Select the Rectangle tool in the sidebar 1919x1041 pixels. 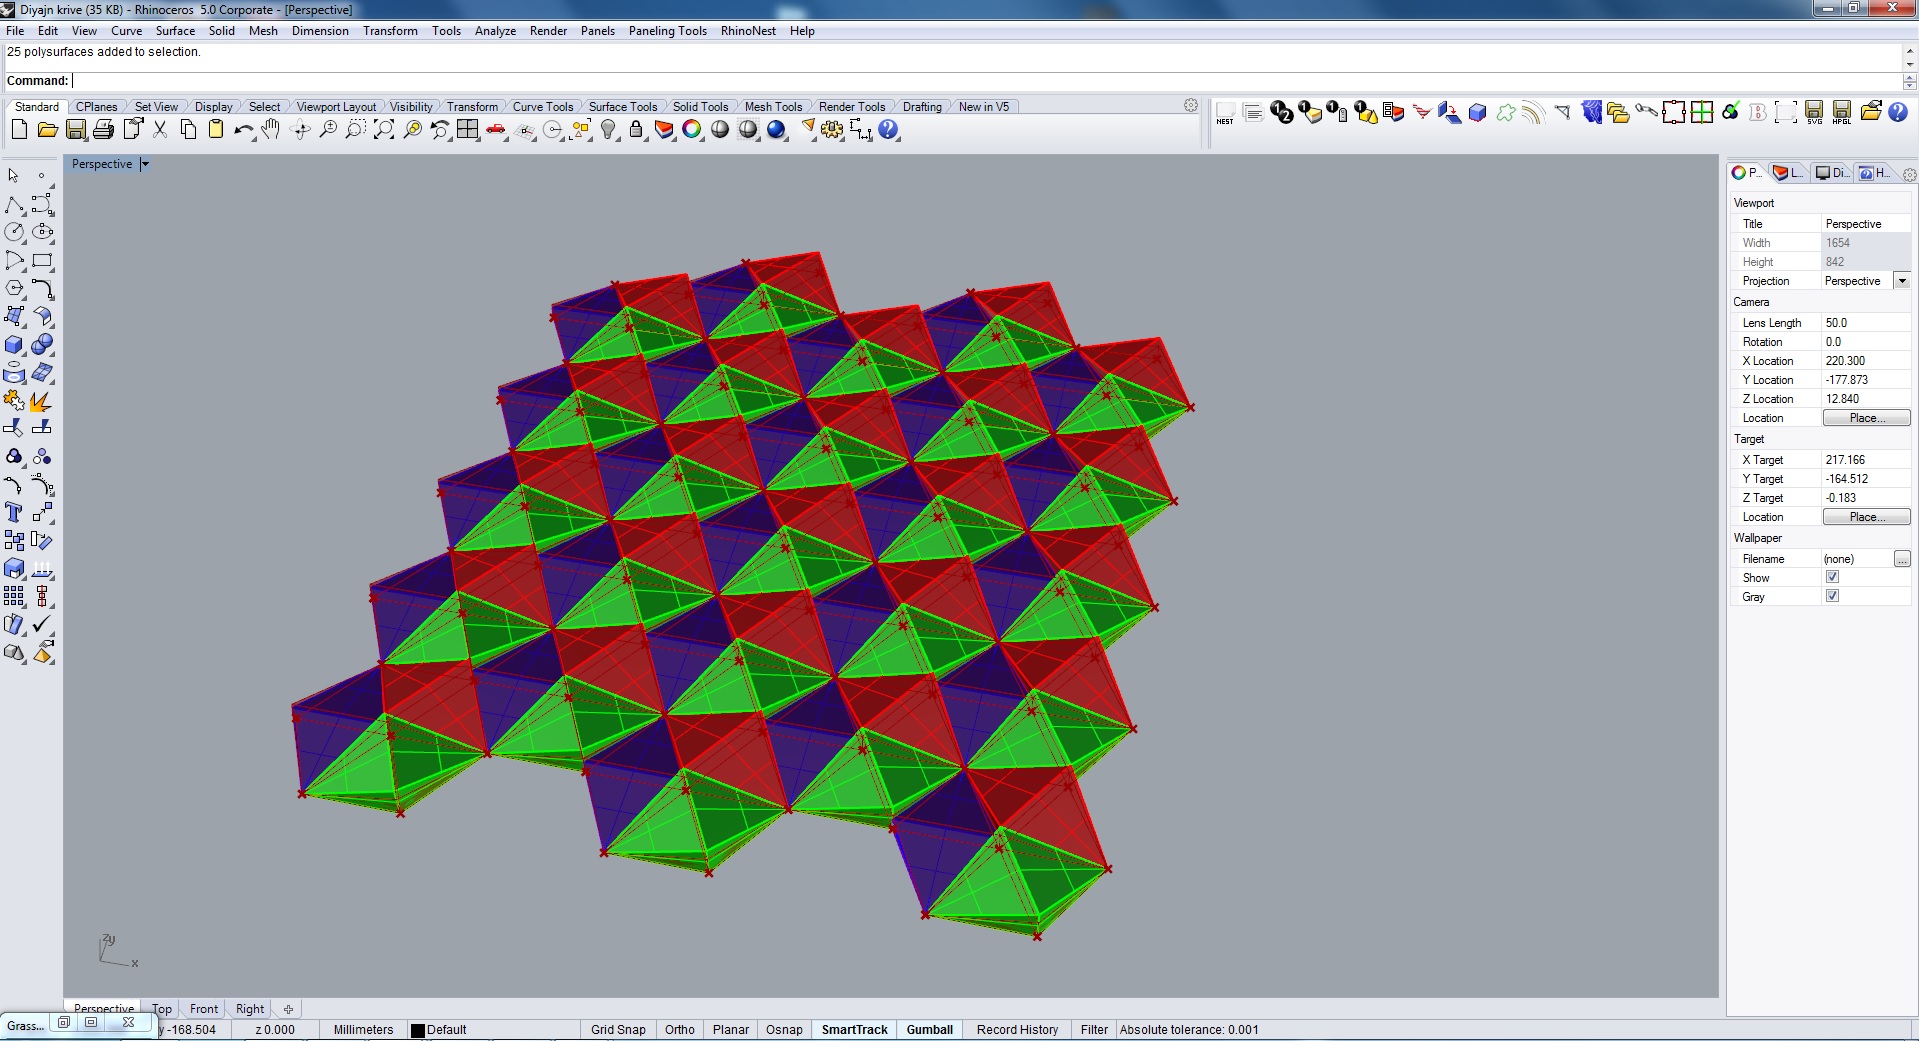point(42,261)
